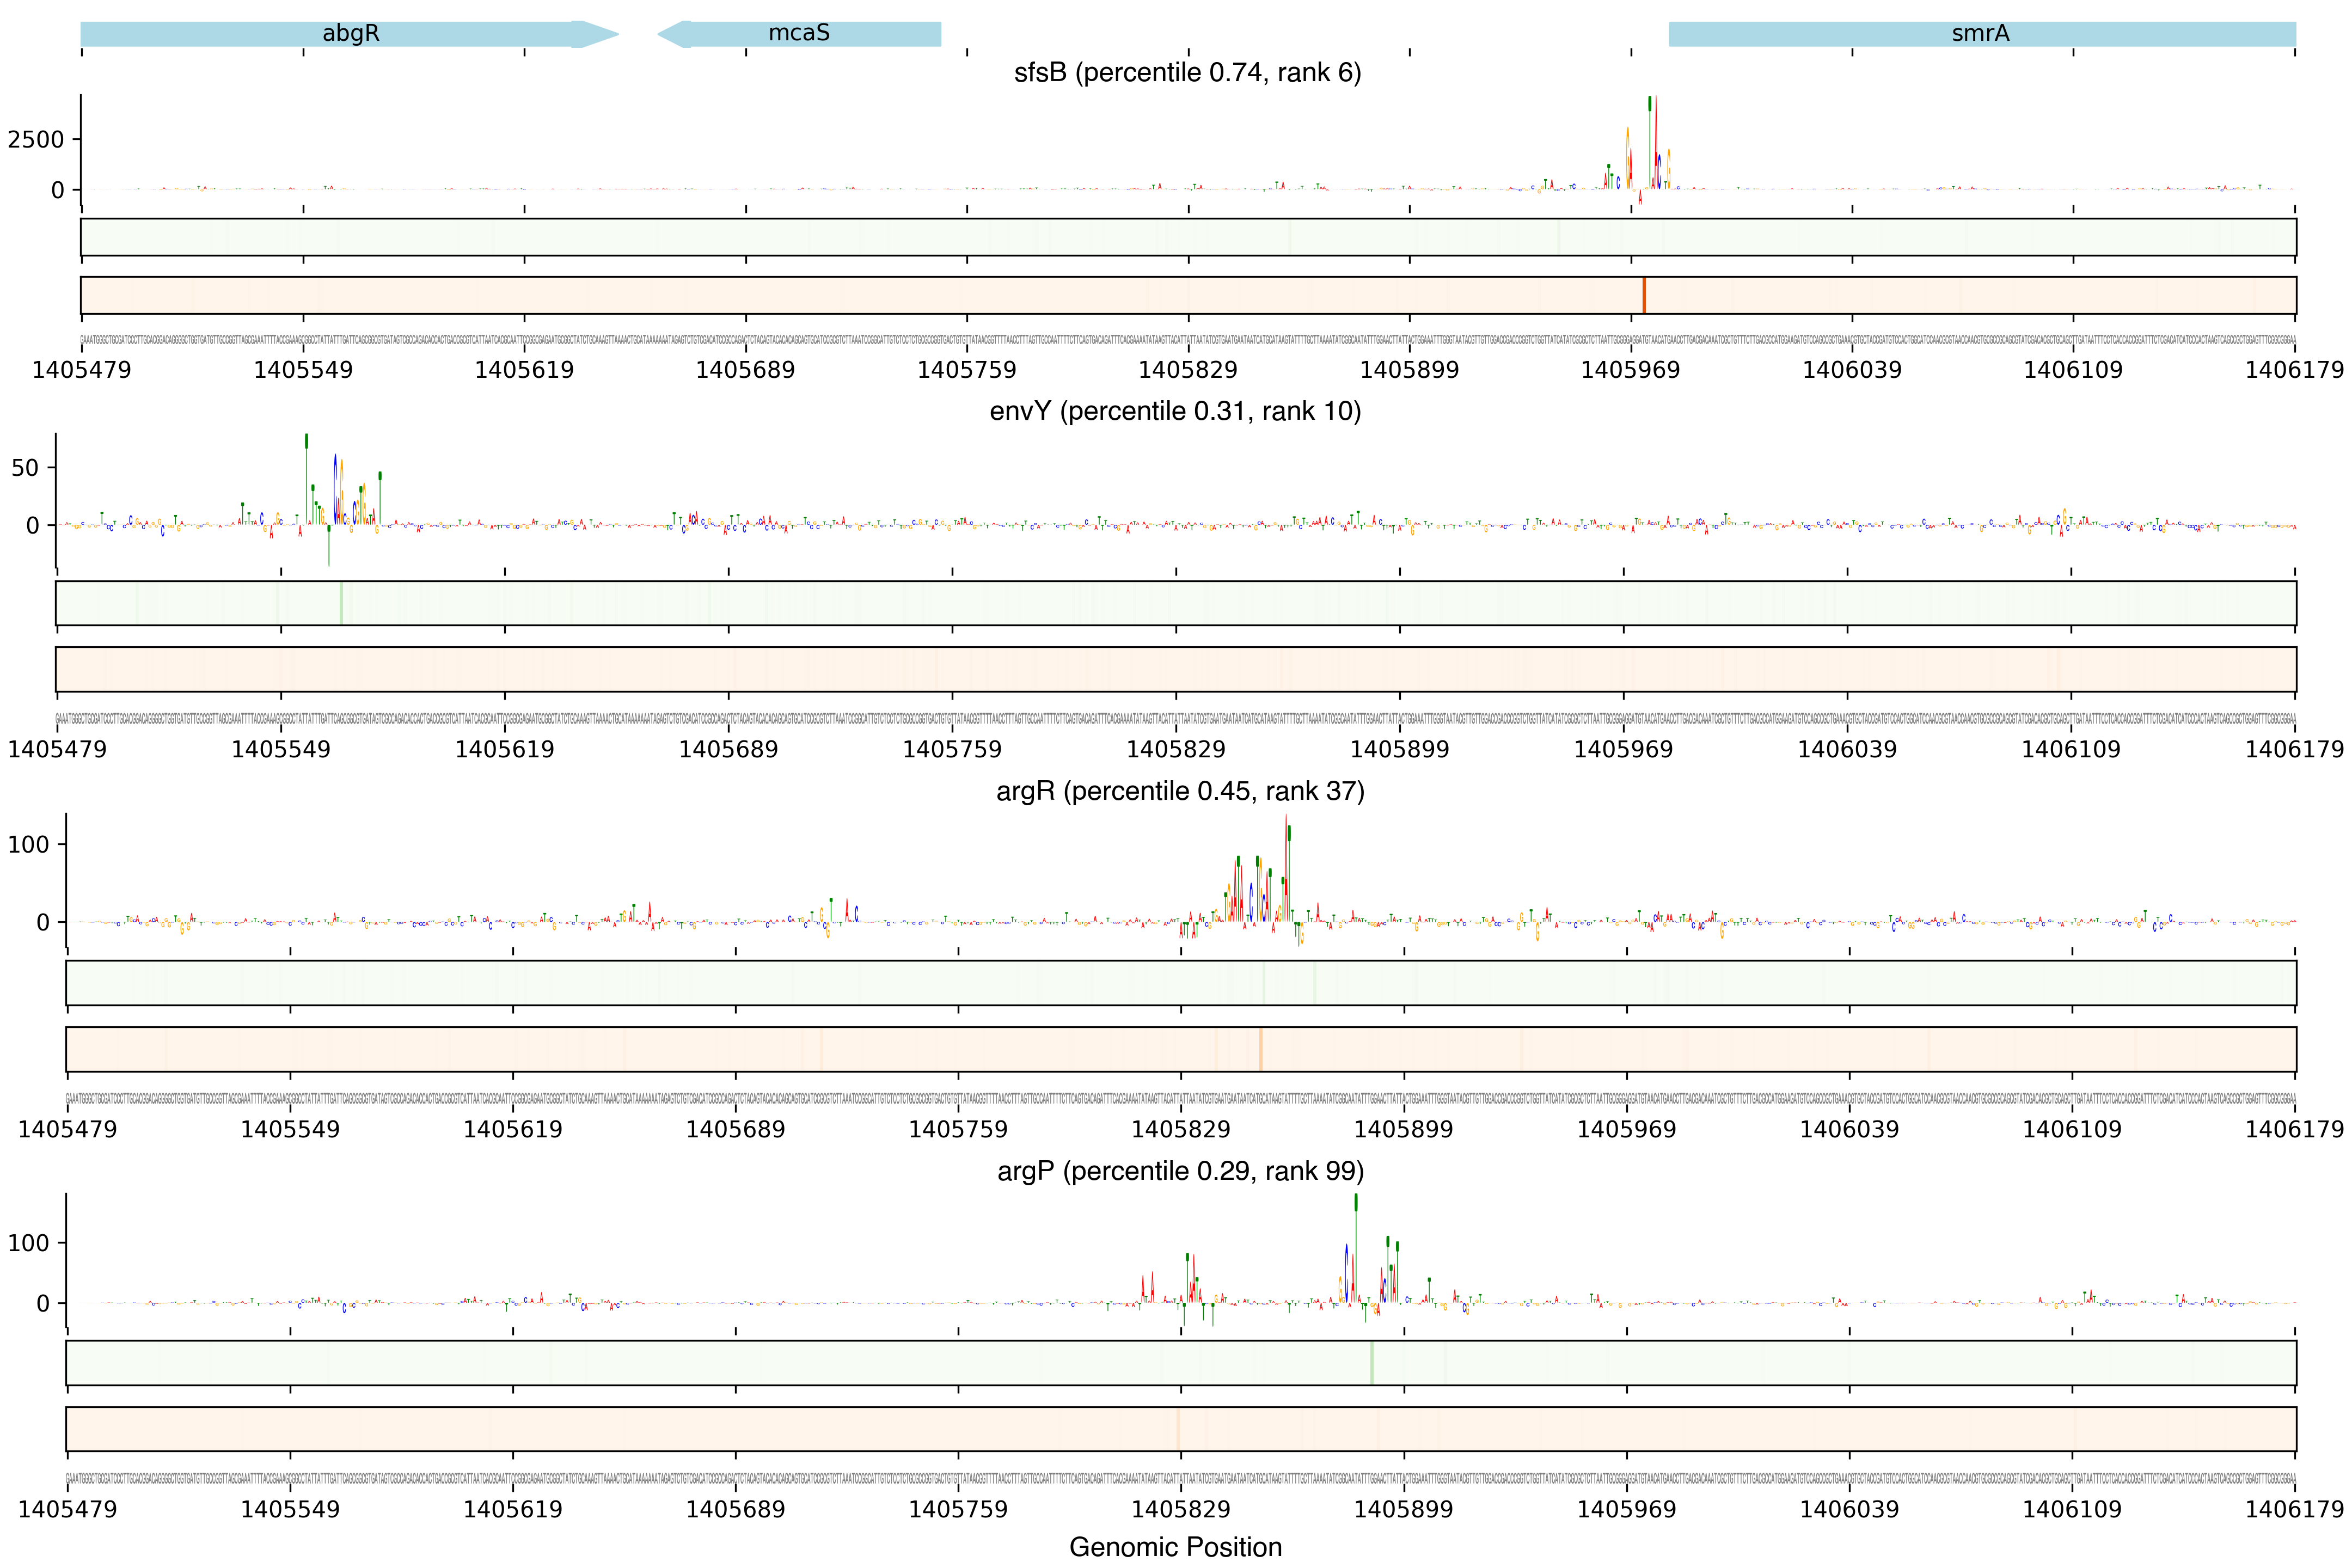Viewport: 2352px width, 1568px height.
Task: Click the envY percentile rank title
Action: point(1175,412)
